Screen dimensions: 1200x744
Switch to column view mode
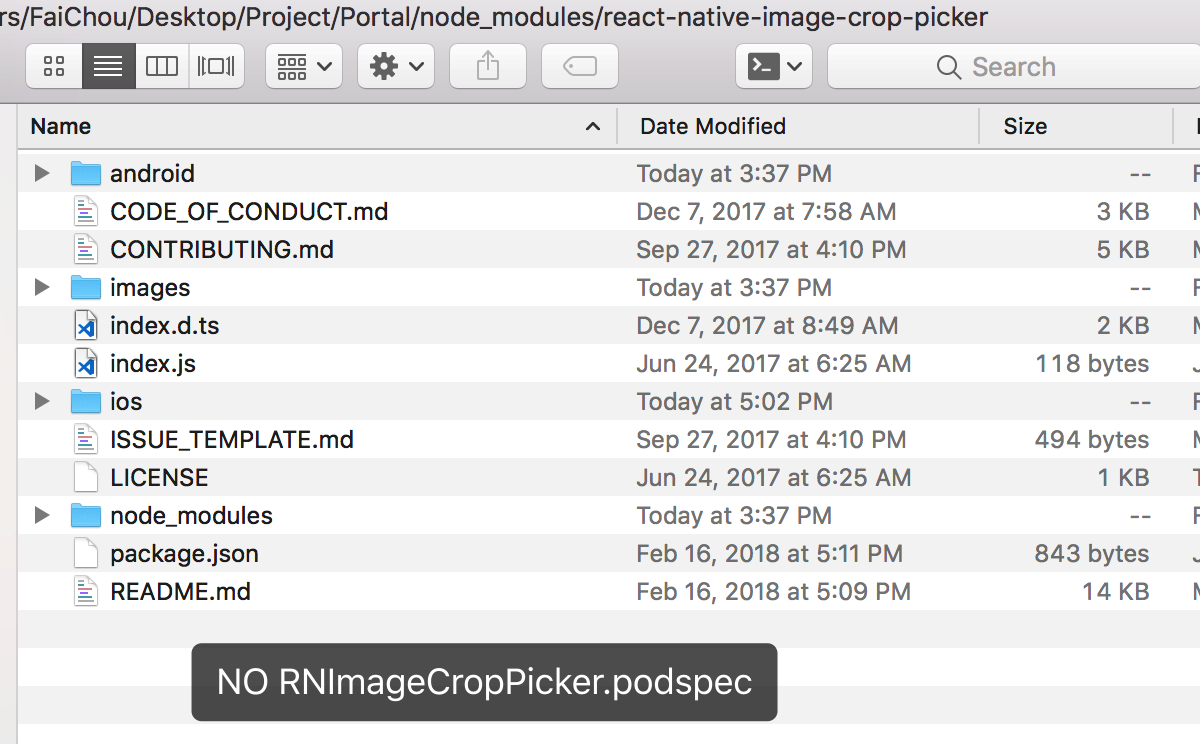click(x=162, y=66)
